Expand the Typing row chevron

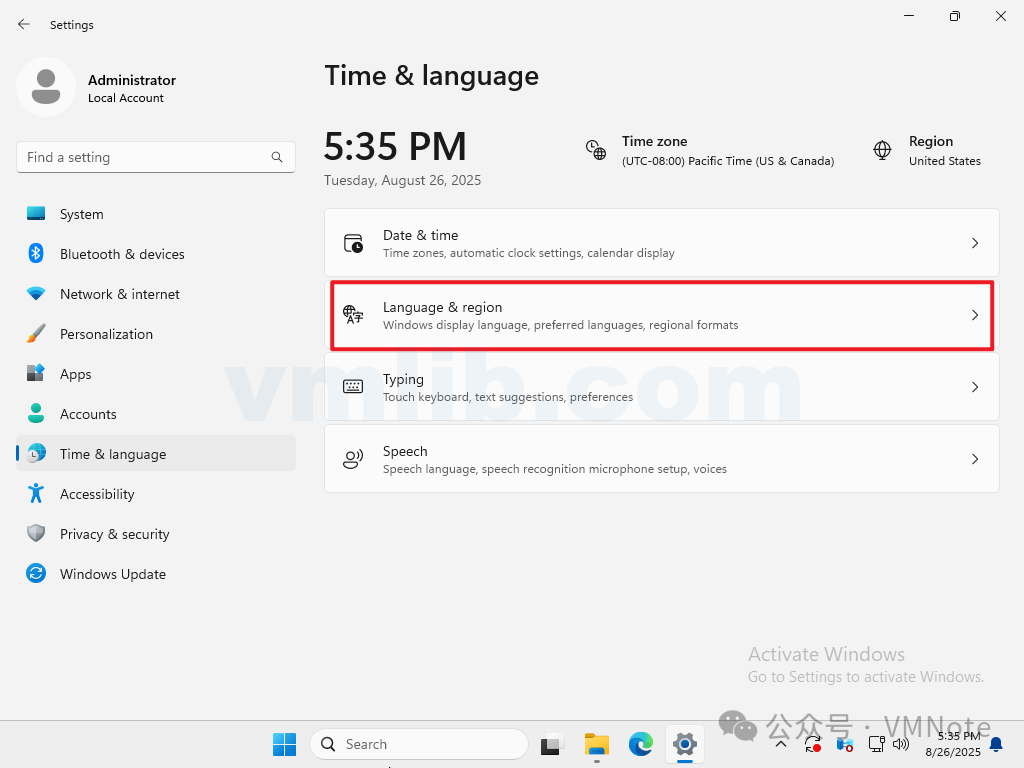pos(975,387)
